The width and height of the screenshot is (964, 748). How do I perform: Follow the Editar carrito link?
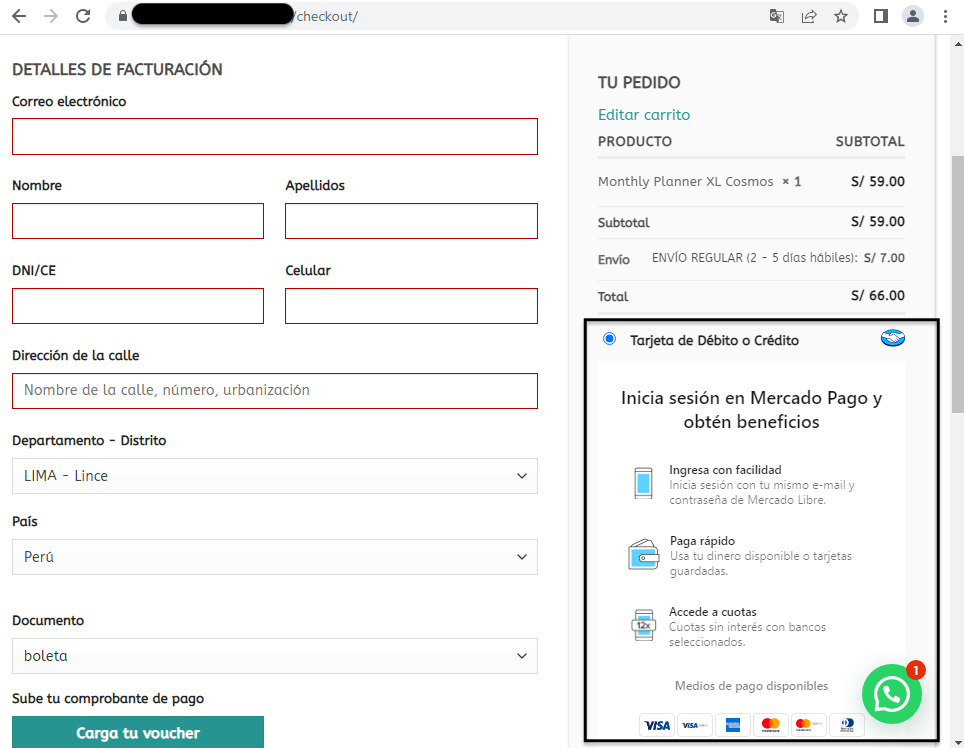point(644,115)
